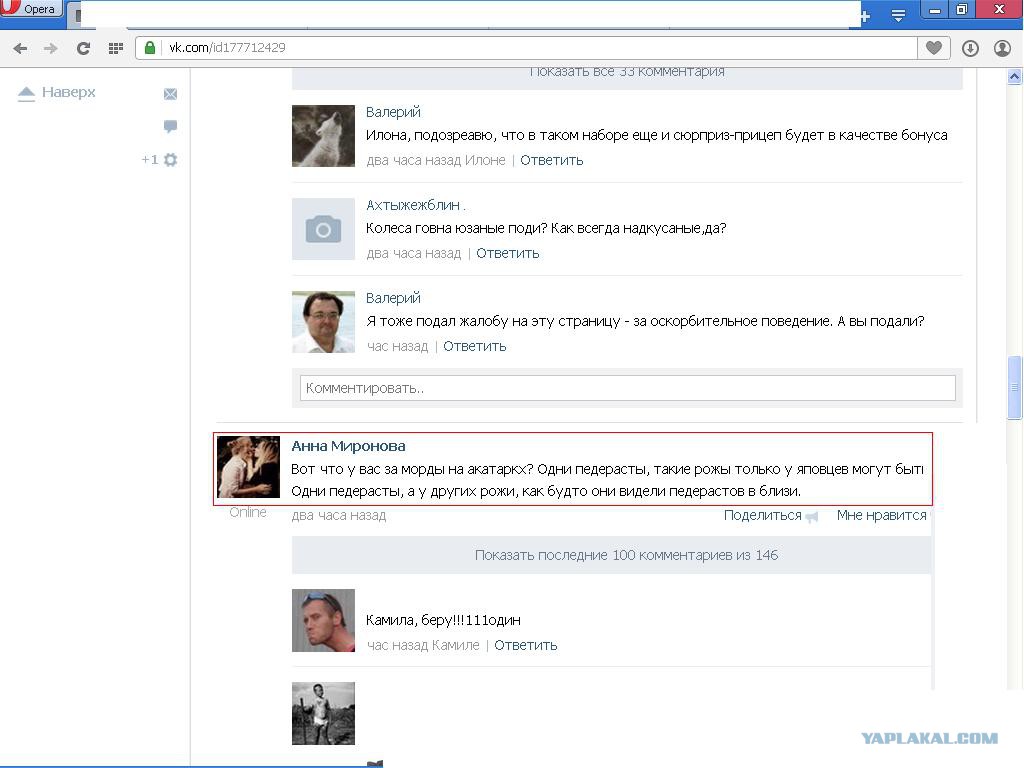Screen dimensions: 1024x768
Task: Expand the tab menu icon beside the new tab button
Action: (x=899, y=16)
